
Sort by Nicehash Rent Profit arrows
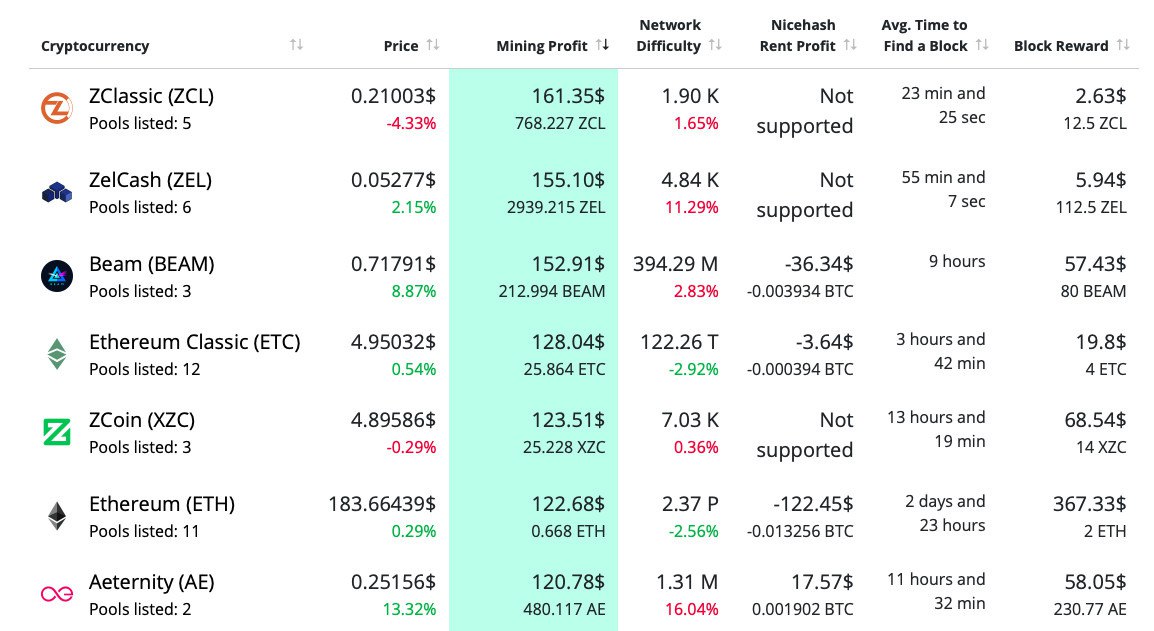point(850,45)
